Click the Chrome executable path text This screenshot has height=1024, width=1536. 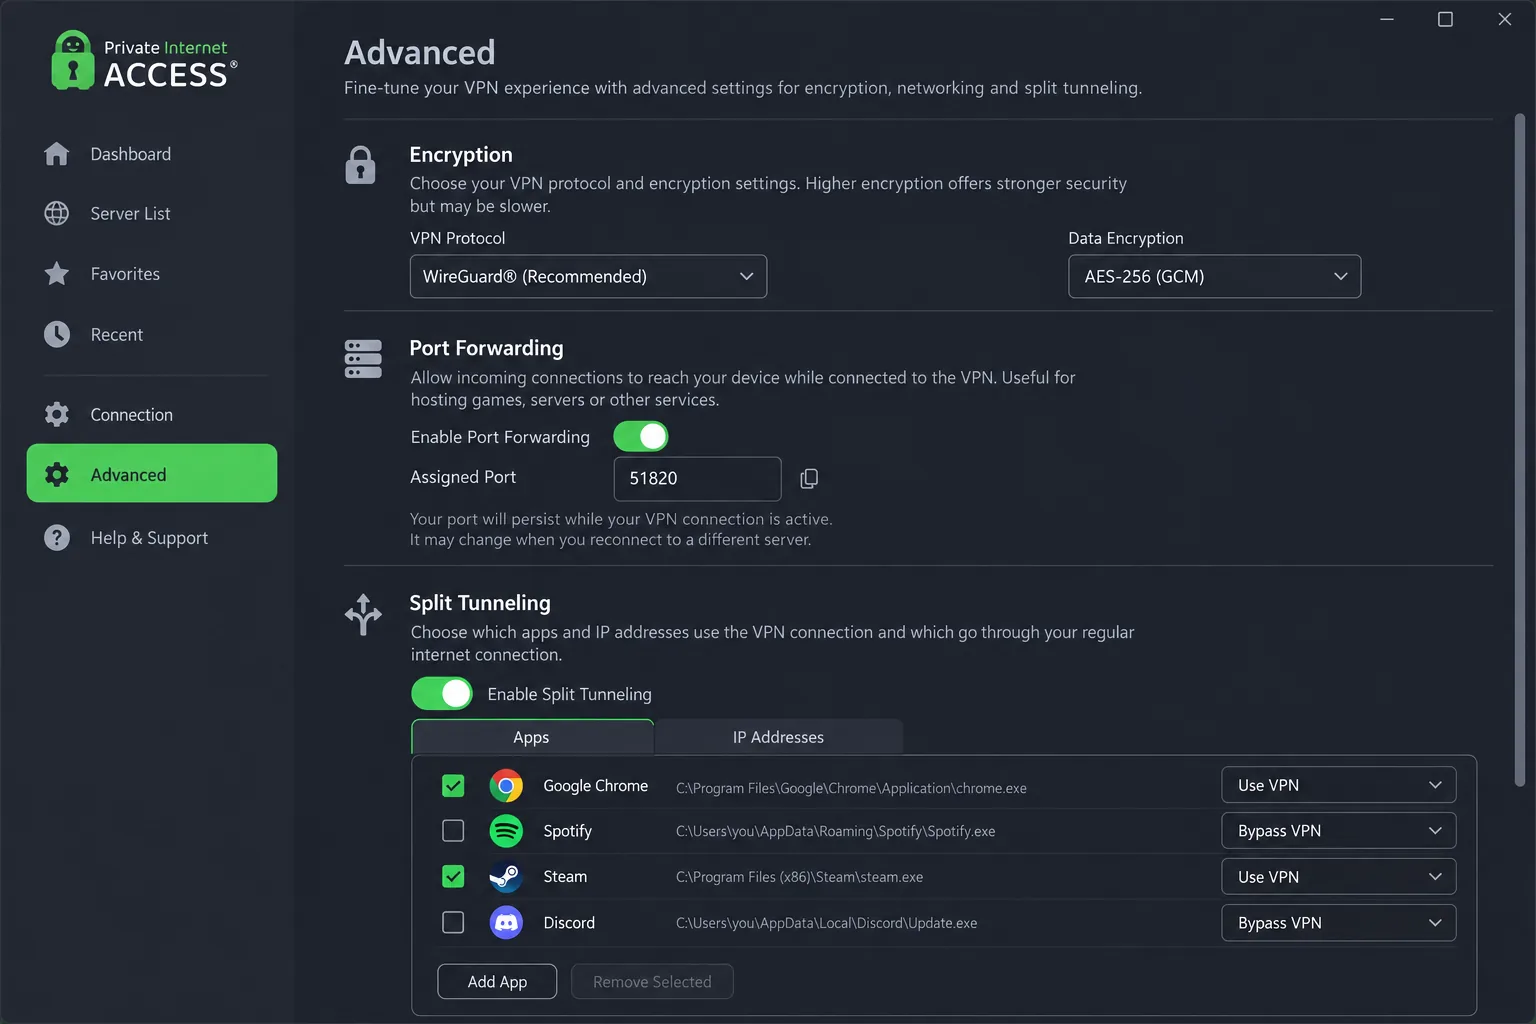[851, 788]
